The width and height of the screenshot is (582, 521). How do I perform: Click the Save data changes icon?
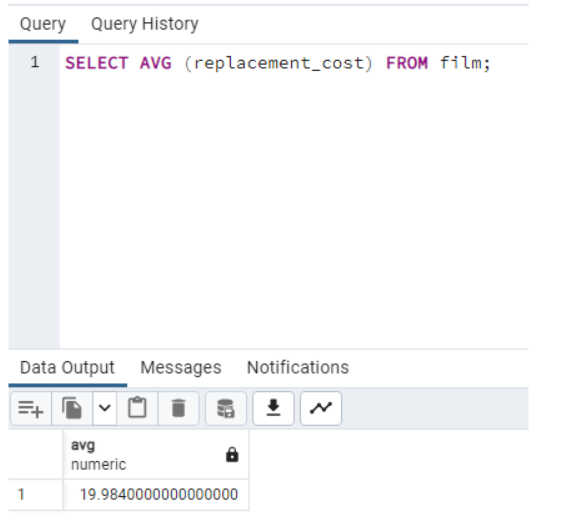point(226,409)
